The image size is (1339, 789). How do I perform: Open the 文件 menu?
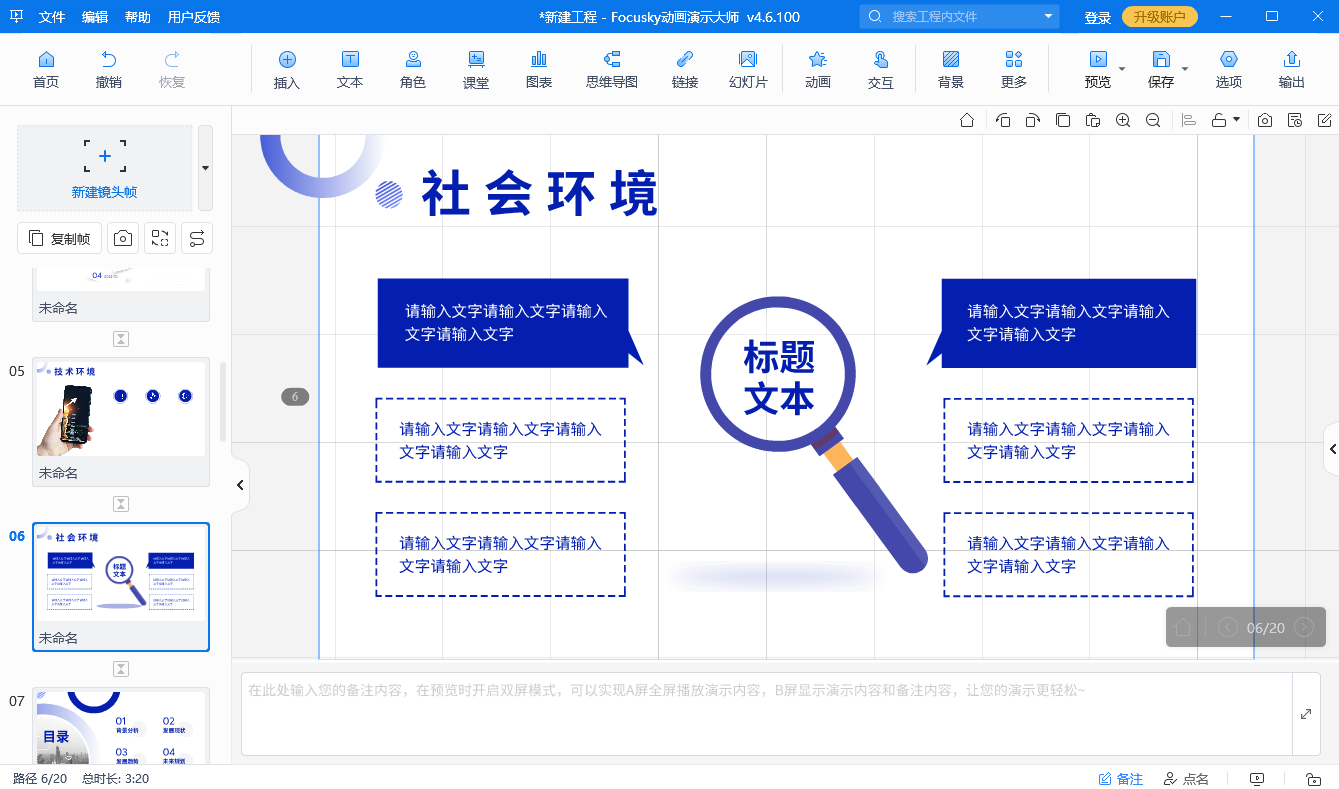(52, 17)
